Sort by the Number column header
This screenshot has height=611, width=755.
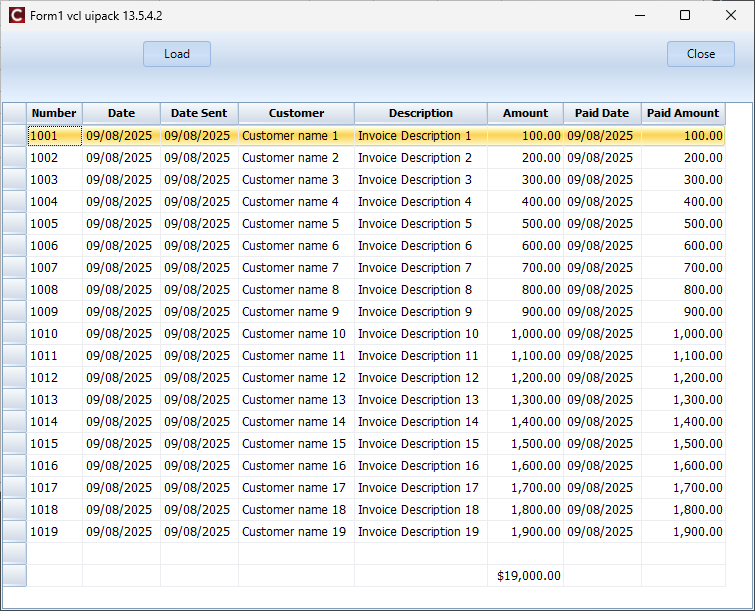pos(54,113)
